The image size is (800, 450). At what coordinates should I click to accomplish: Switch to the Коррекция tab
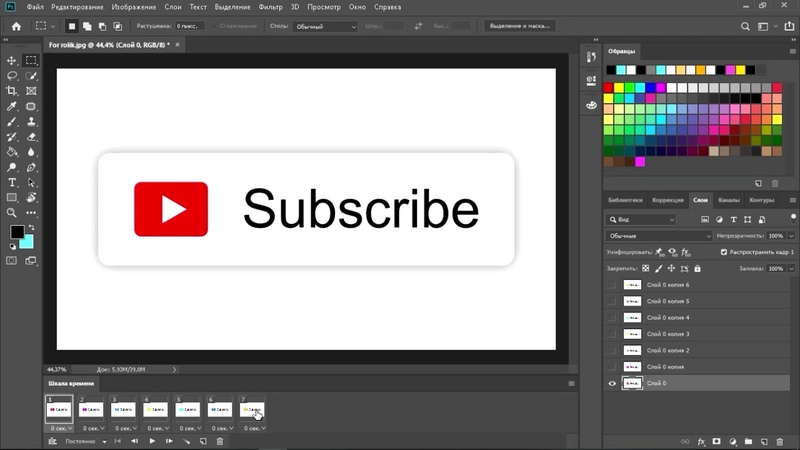pyautogui.click(x=667, y=200)
